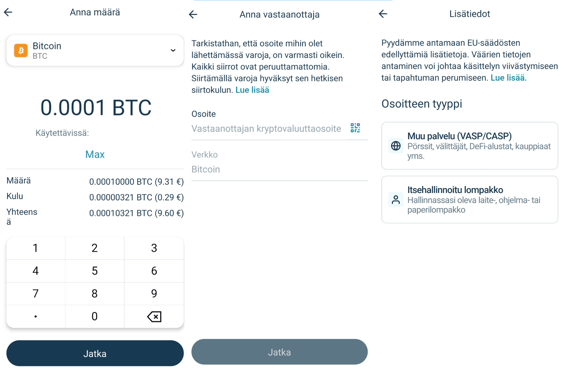
Task: Click the globe icon for VASP/CASP
Action: [396, 146]
